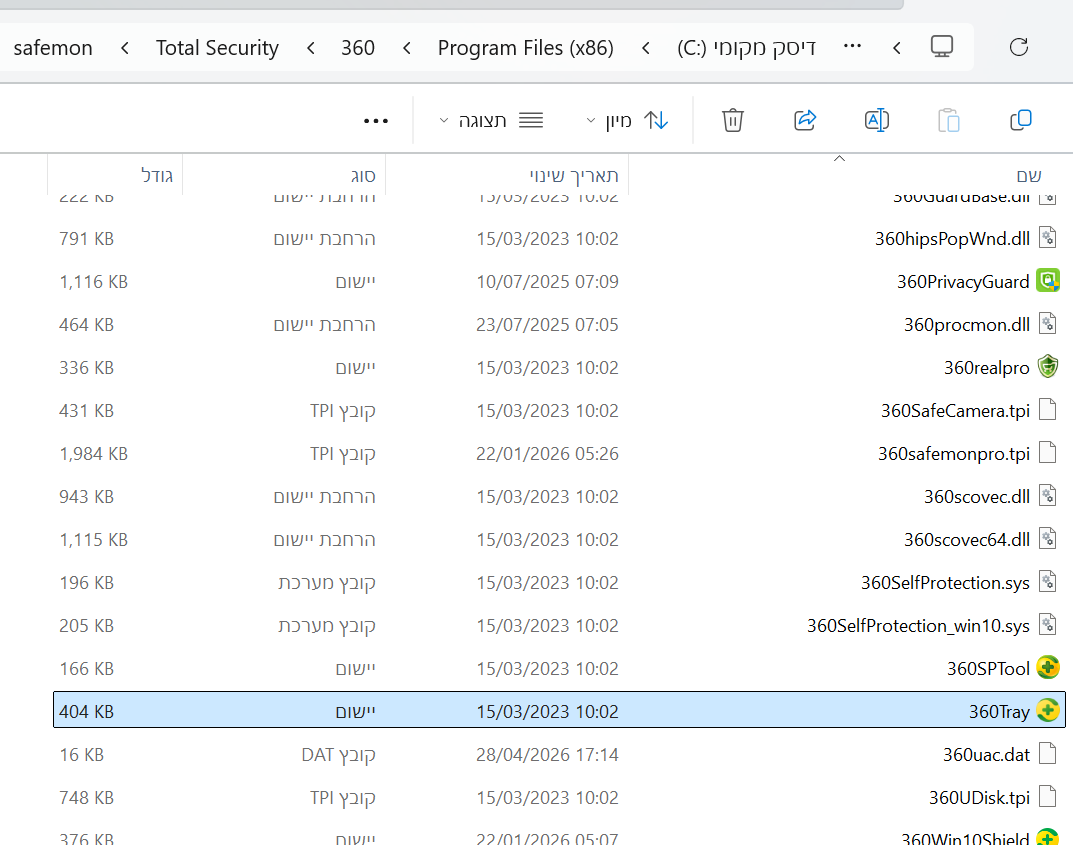Click the refresh icon in address bar
Viewport: 1073px width, 845px height.
pos(1019,47)
